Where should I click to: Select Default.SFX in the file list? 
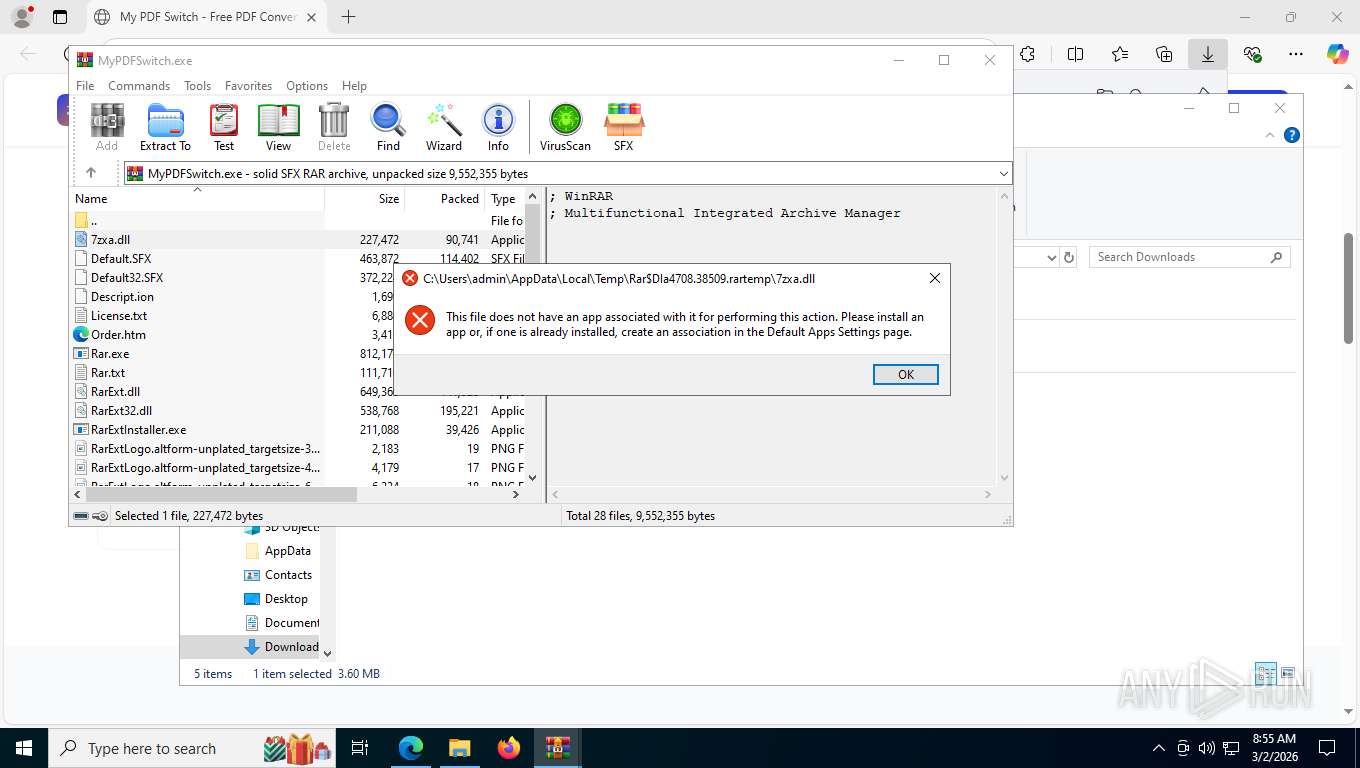coord(121,258)
